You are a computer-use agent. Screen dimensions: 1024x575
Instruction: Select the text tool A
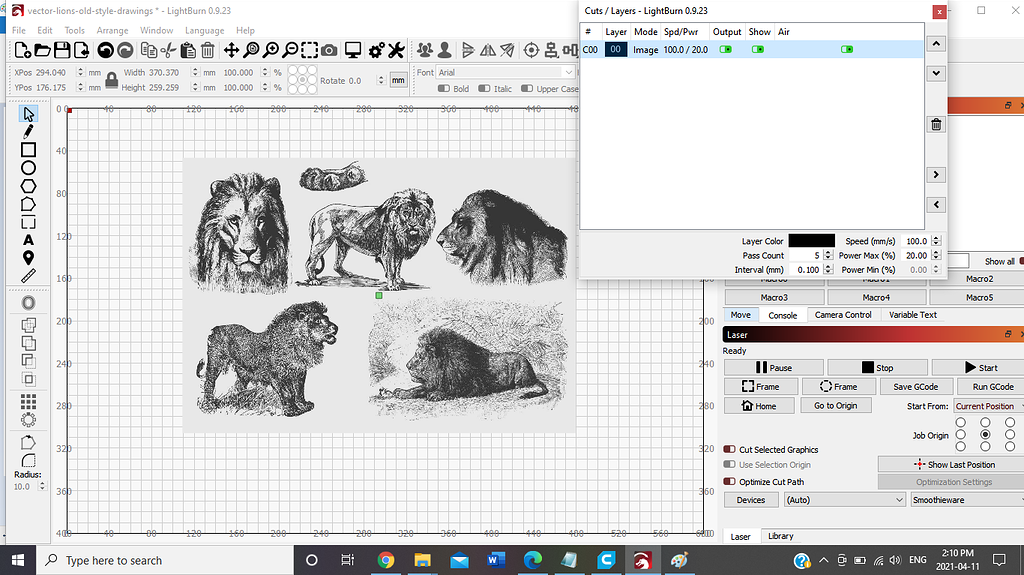[28, 240]
